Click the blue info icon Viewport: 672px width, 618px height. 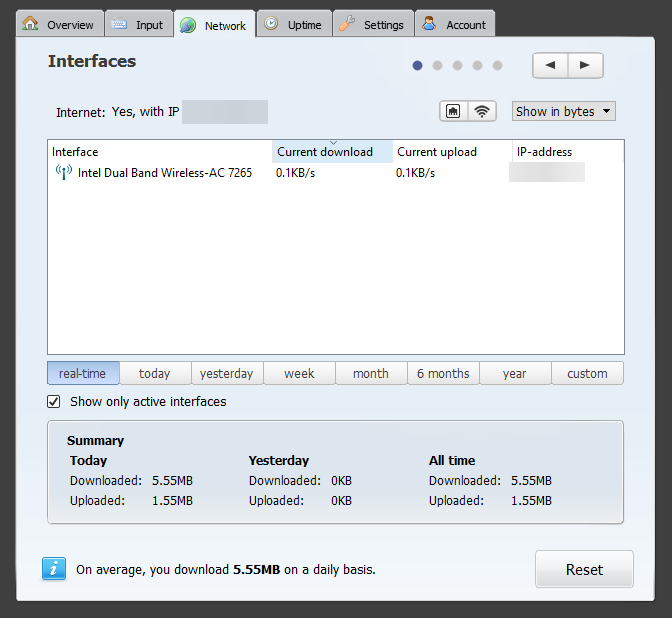point(54,569)
